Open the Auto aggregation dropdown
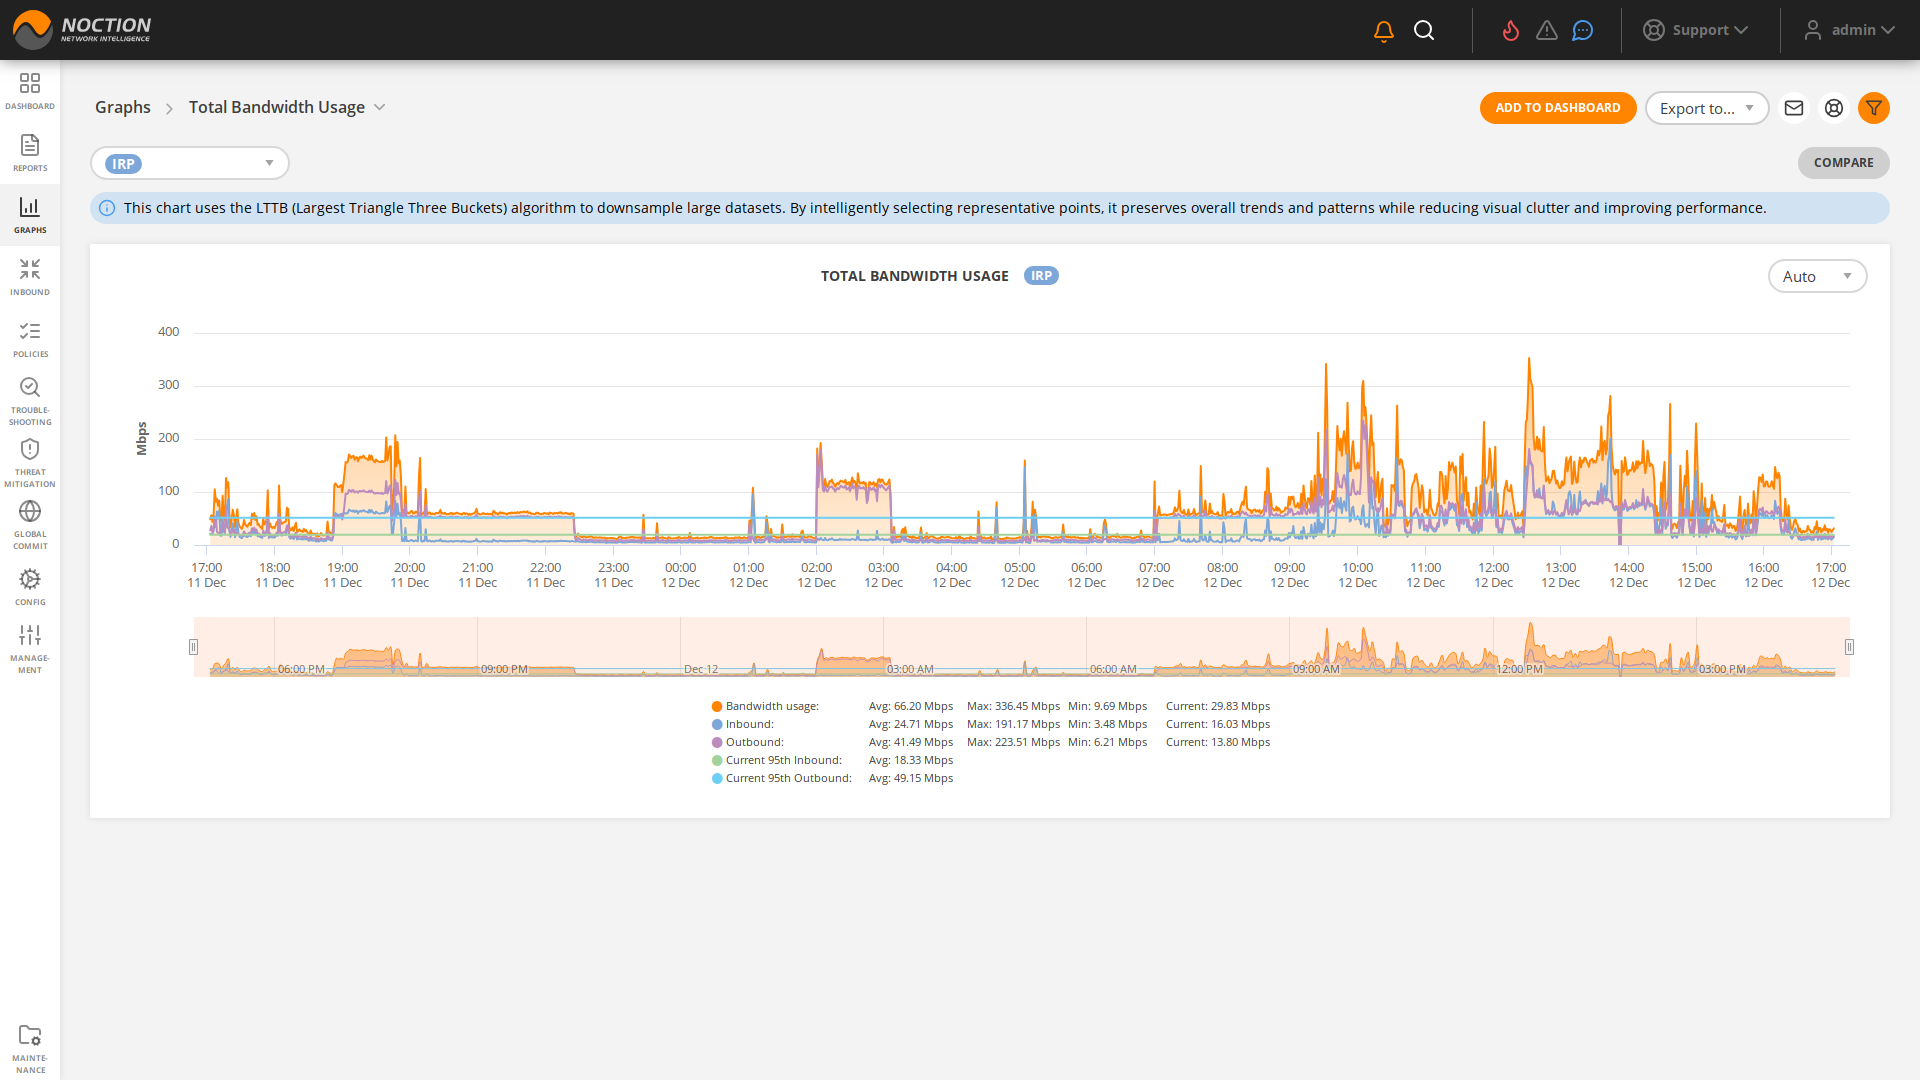 [1817, 276]
